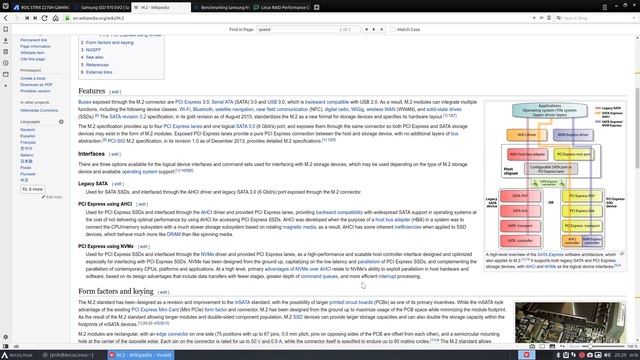The image size is (640, 360).
Task: Open the Vivaldi menu logo button
Action: click(x=5, y=6)
